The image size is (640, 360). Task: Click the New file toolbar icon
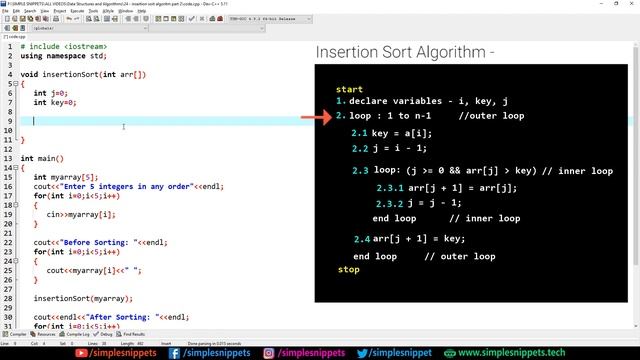coord(7,19)
